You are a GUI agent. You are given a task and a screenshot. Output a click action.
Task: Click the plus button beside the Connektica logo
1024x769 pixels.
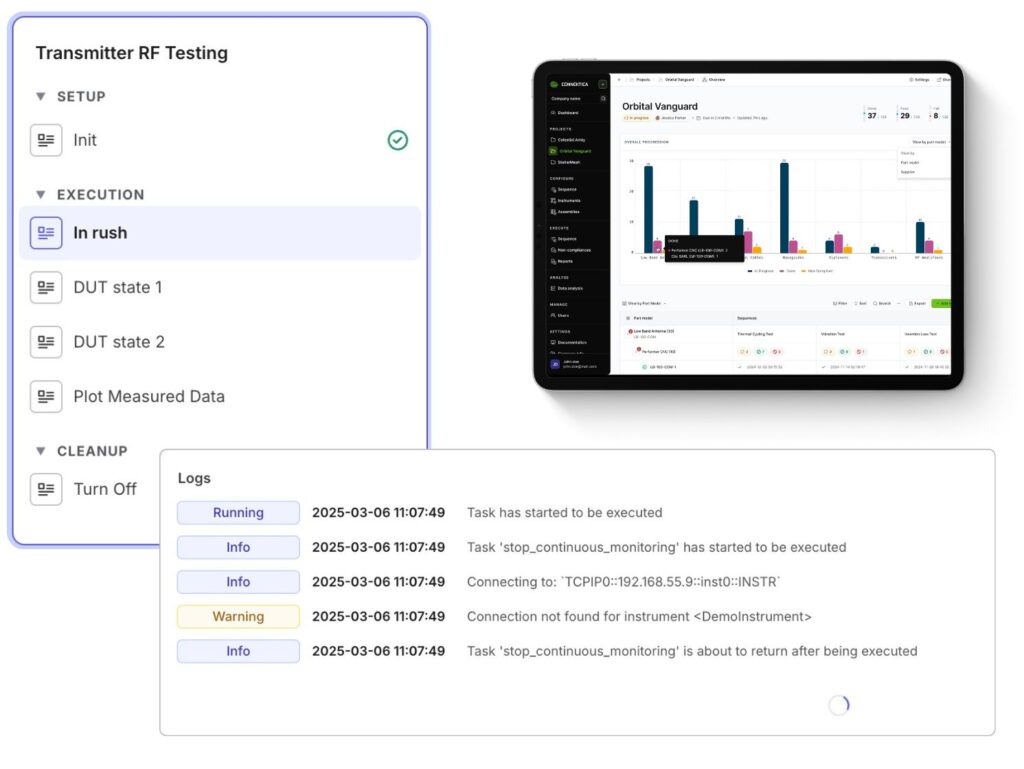pos(603,84)
